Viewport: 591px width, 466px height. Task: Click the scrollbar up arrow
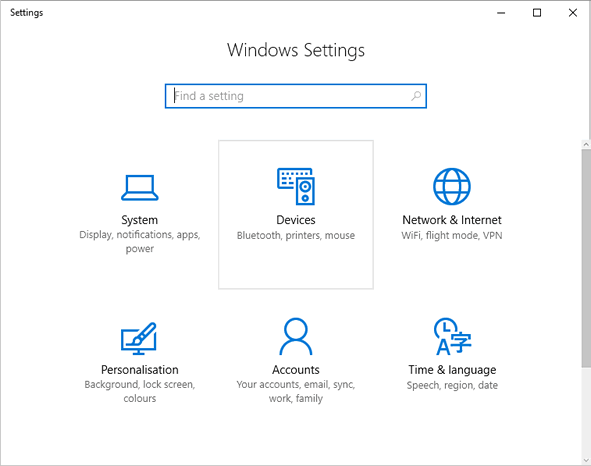pos(586,144)
